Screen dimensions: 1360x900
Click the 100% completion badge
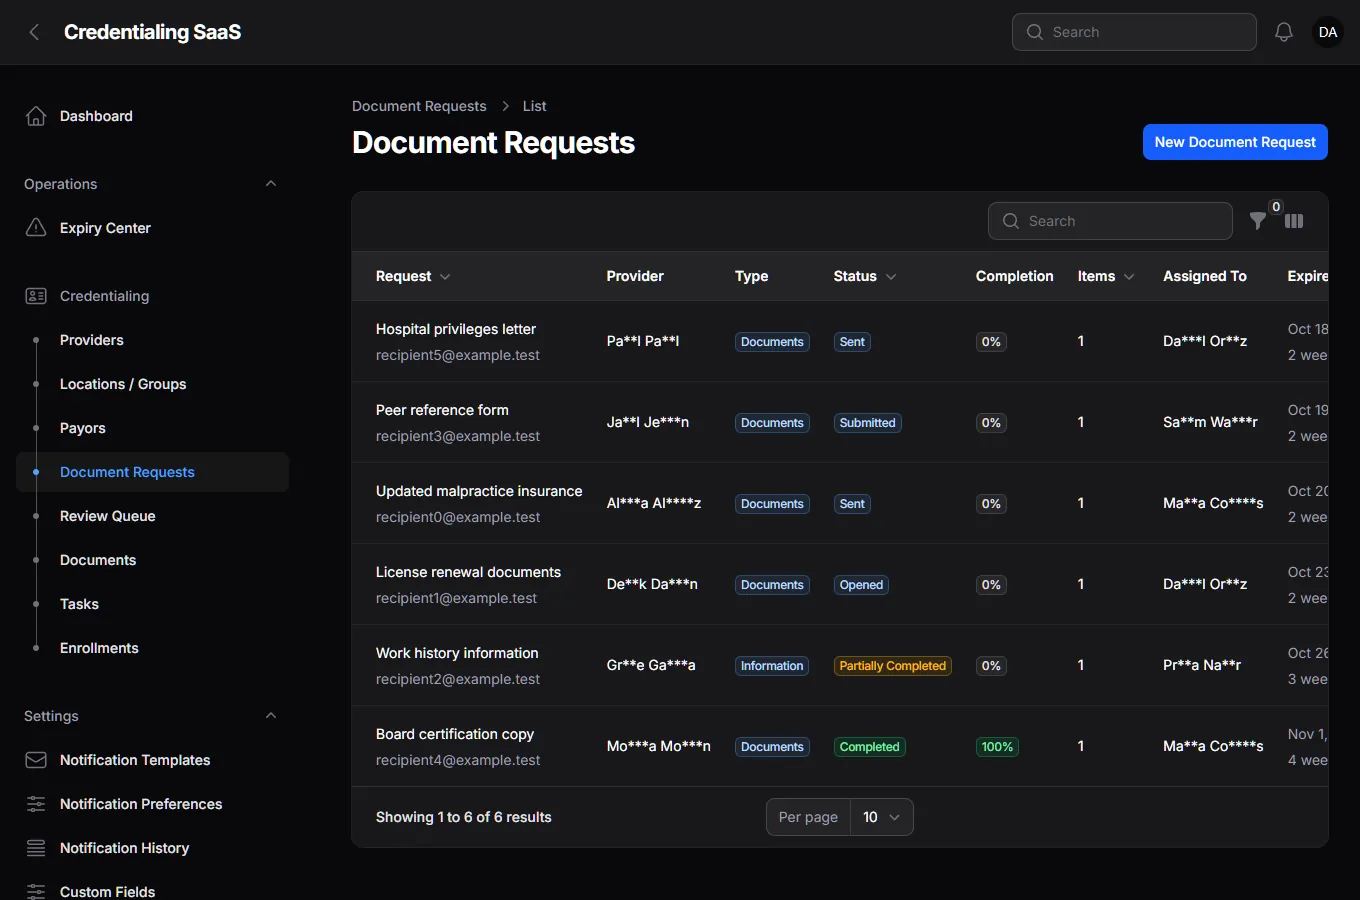pos(997,747)
